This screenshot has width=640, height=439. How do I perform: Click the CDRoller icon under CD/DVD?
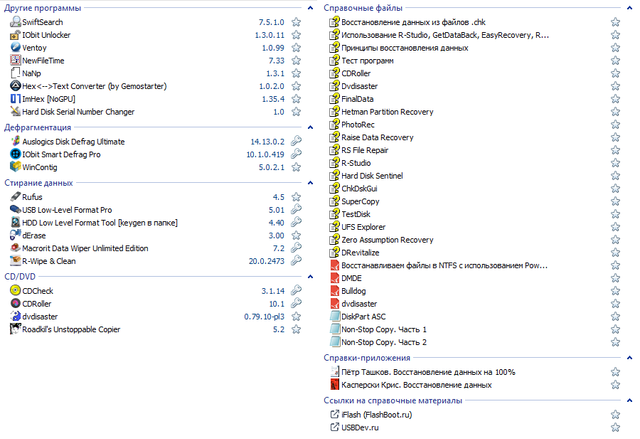click(x=15, y=303)
